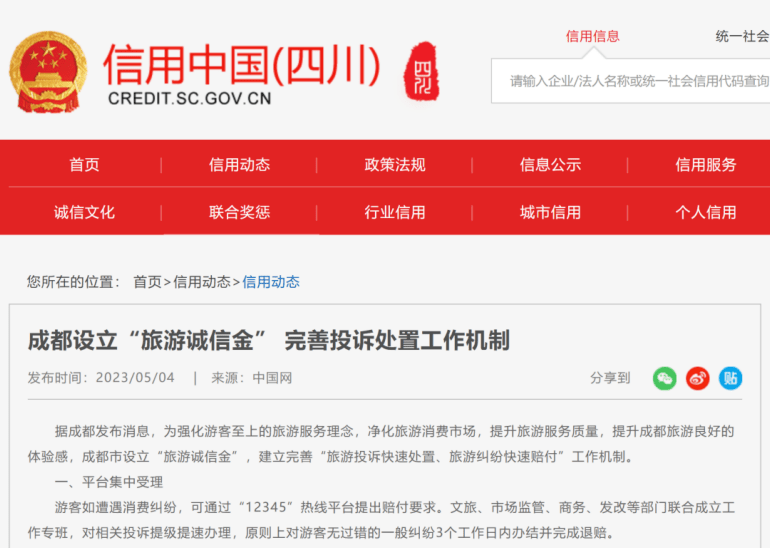Share article via blue Tieba icon
The width and height of the screenshot is (770, 548).
point(731,378)
